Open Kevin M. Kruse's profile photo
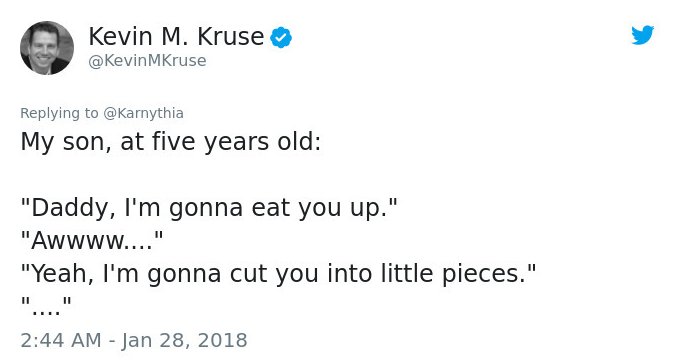 coord(47,48)
